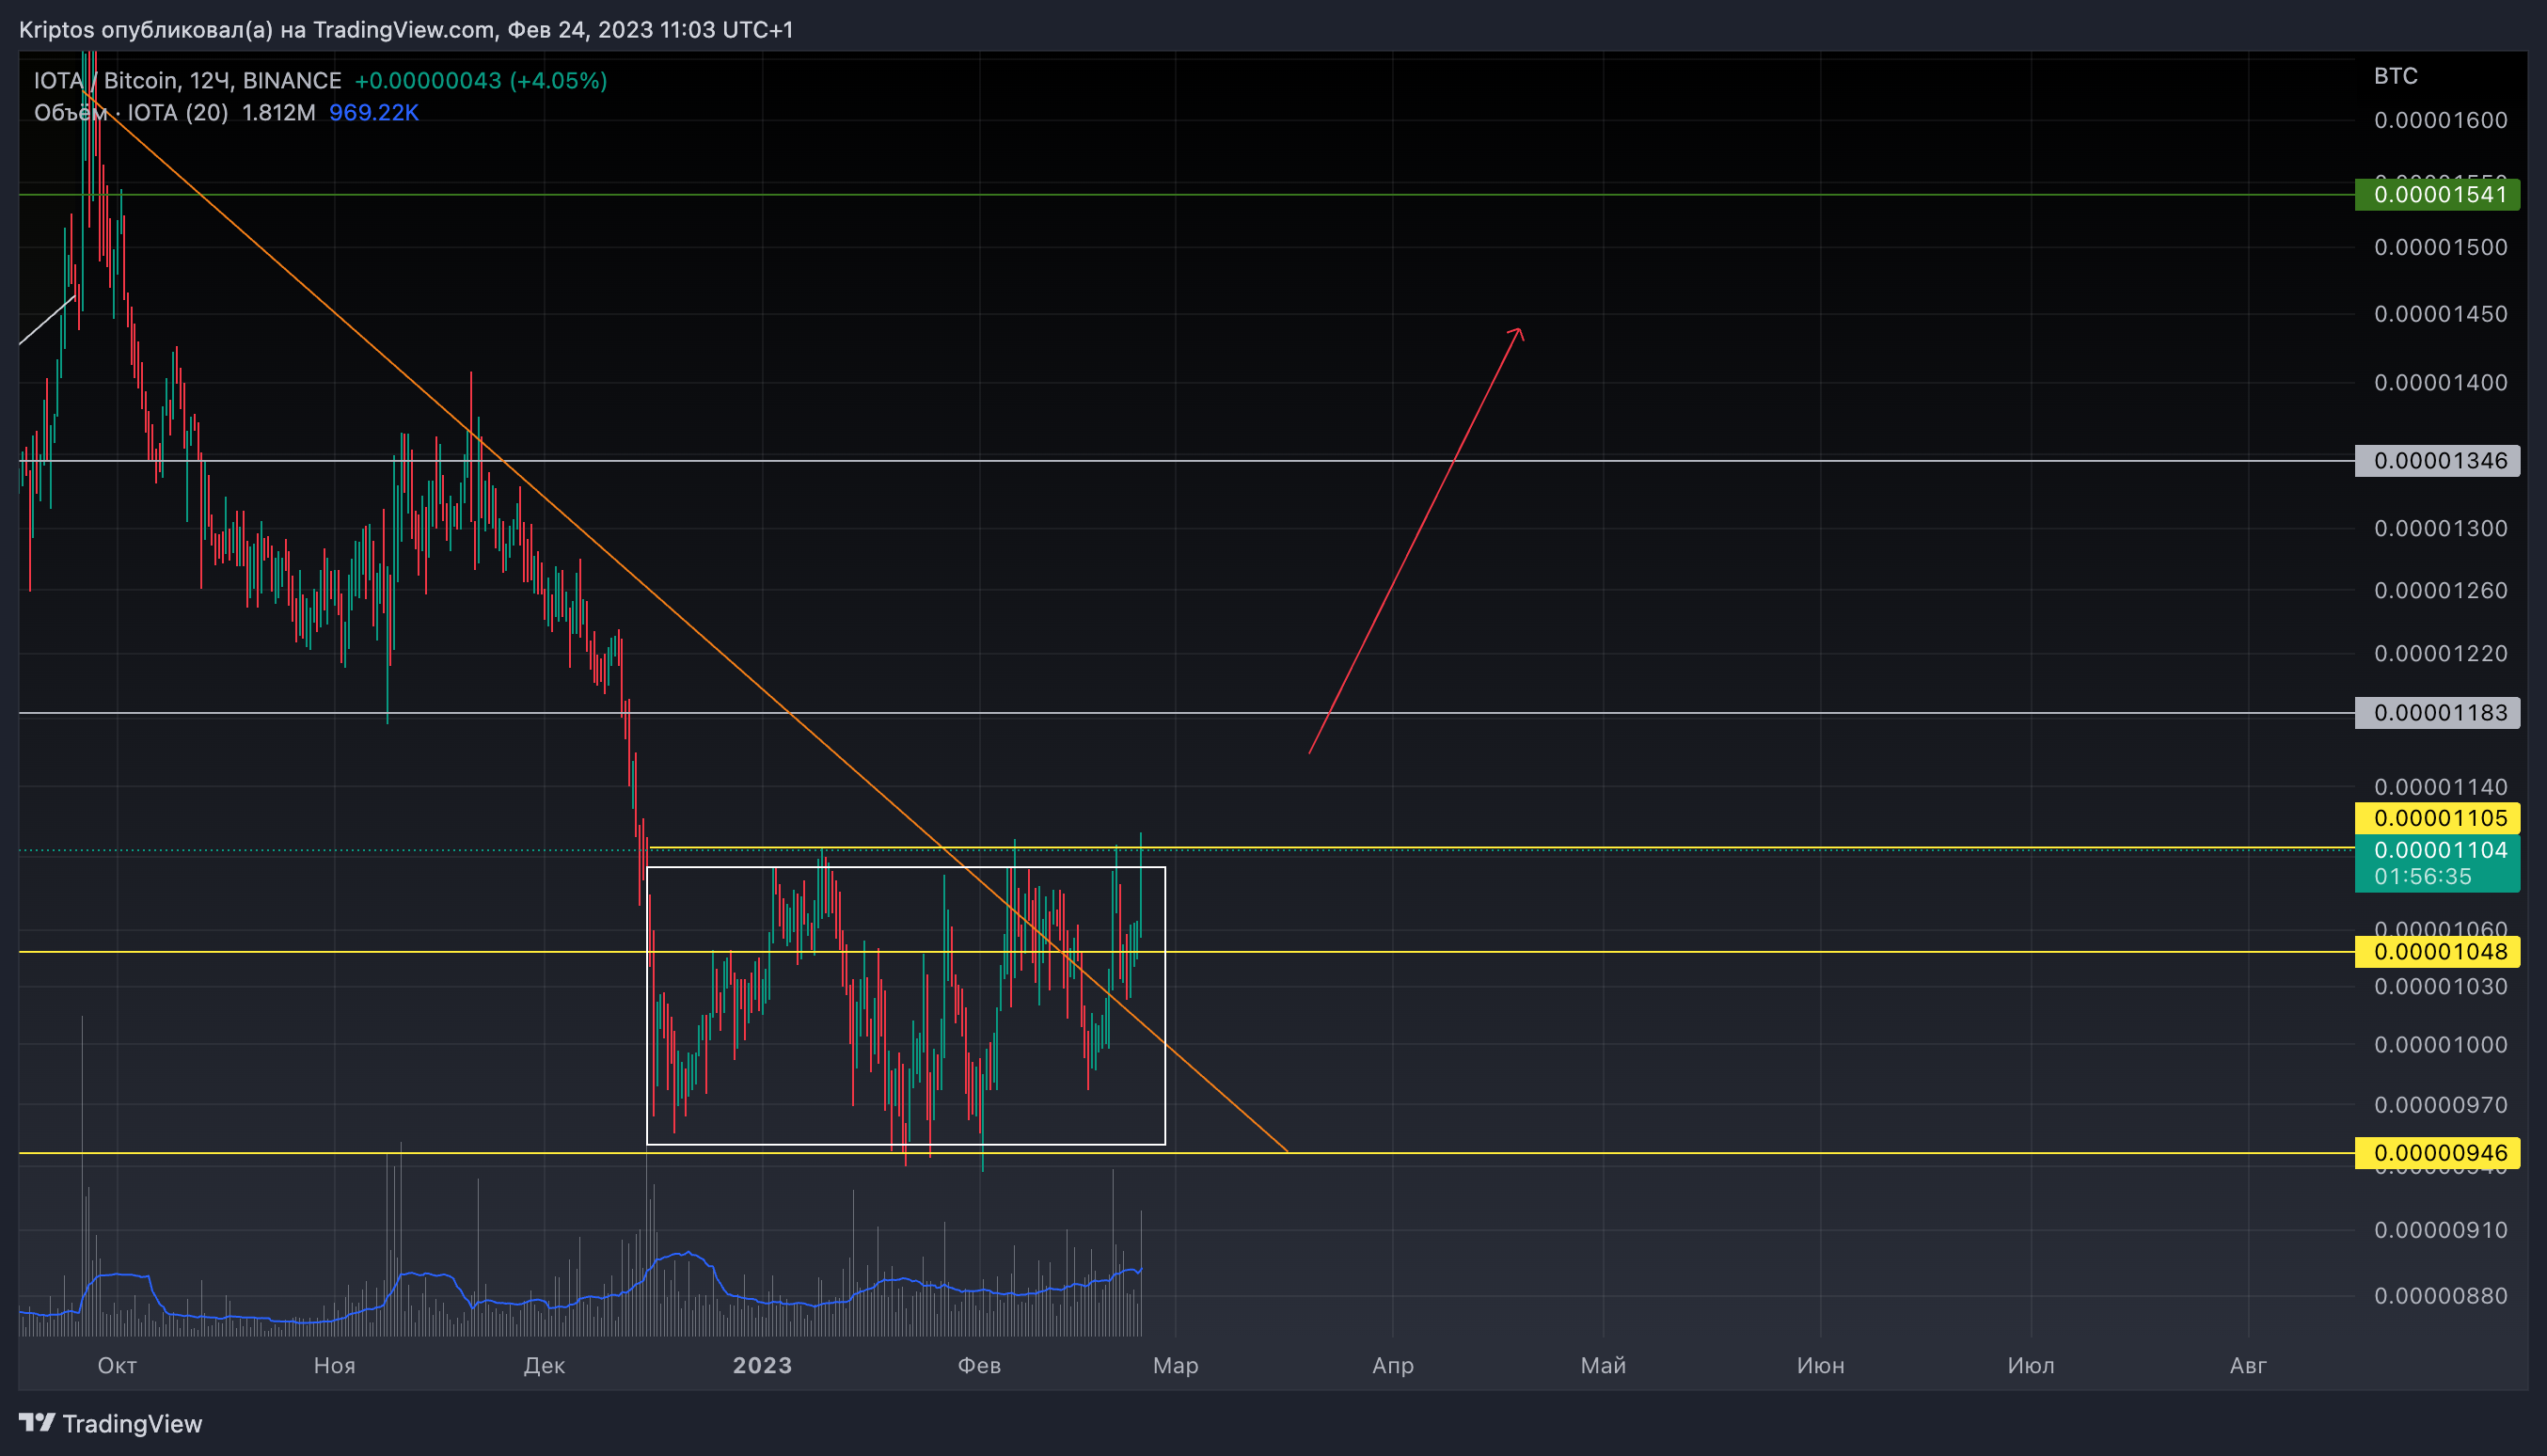Click the 0.00001140 price axis tick

[x=2440, y=786]
